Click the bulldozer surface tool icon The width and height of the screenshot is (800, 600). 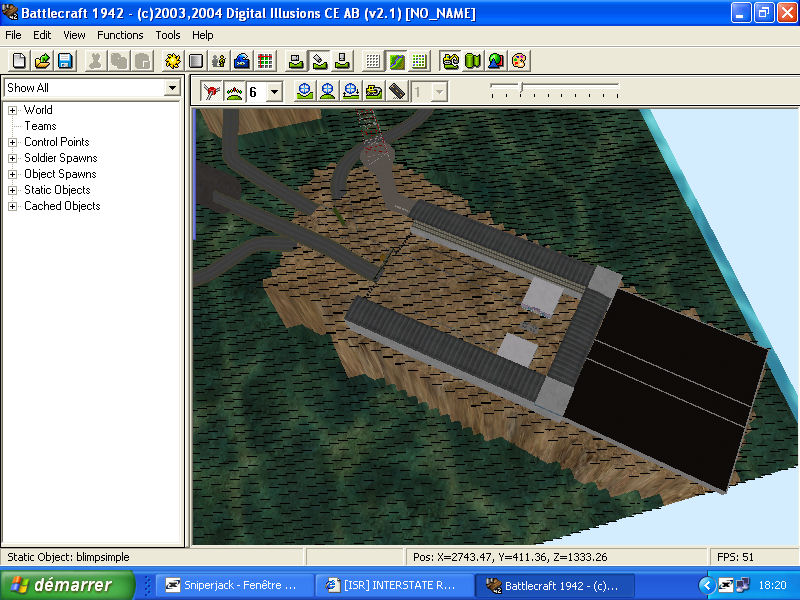[451, 61]
